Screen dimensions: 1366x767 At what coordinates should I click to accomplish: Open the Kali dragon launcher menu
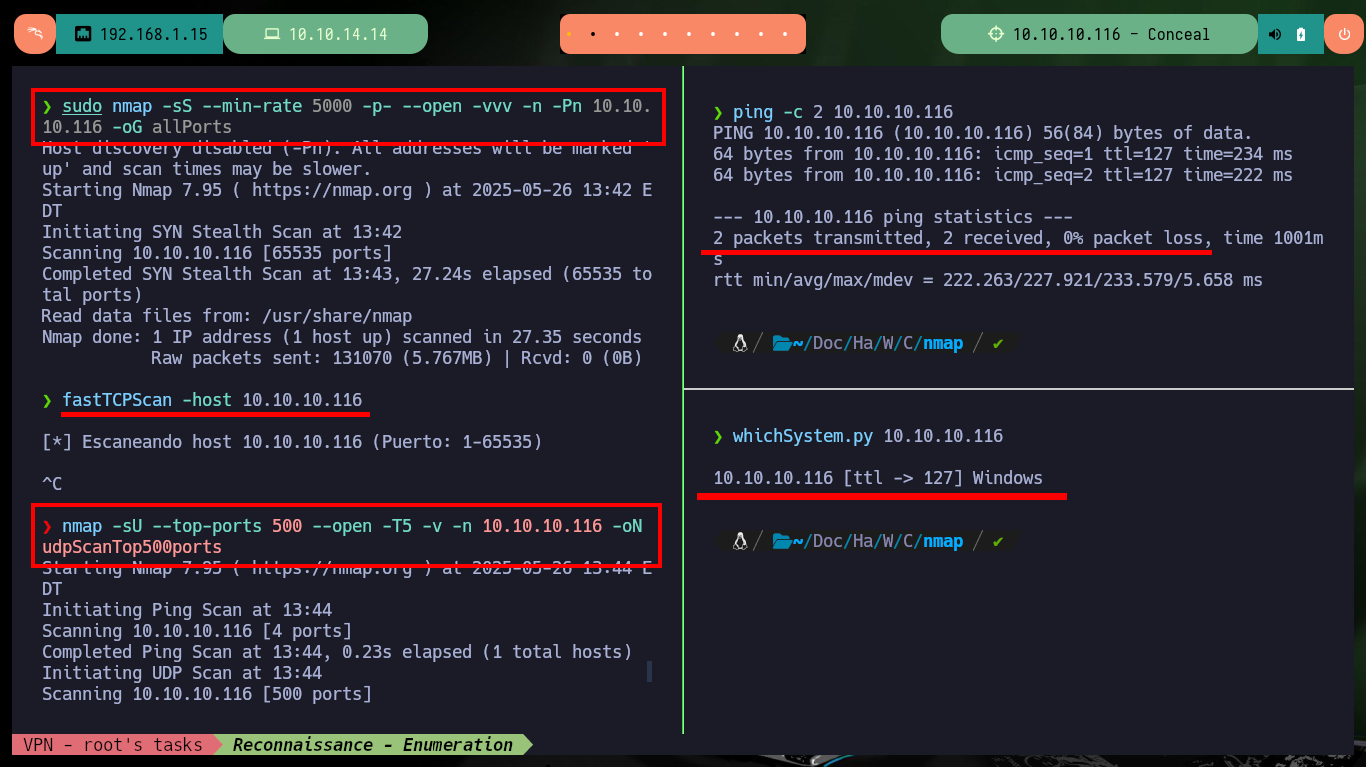[x=35, y=34]
